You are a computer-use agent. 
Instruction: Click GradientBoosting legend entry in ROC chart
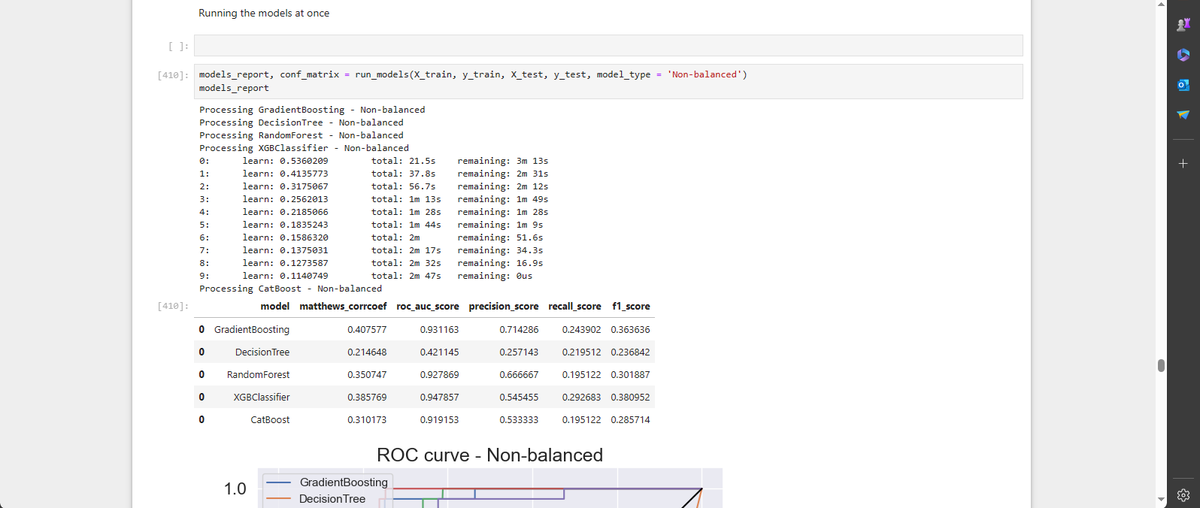(326, 482)
